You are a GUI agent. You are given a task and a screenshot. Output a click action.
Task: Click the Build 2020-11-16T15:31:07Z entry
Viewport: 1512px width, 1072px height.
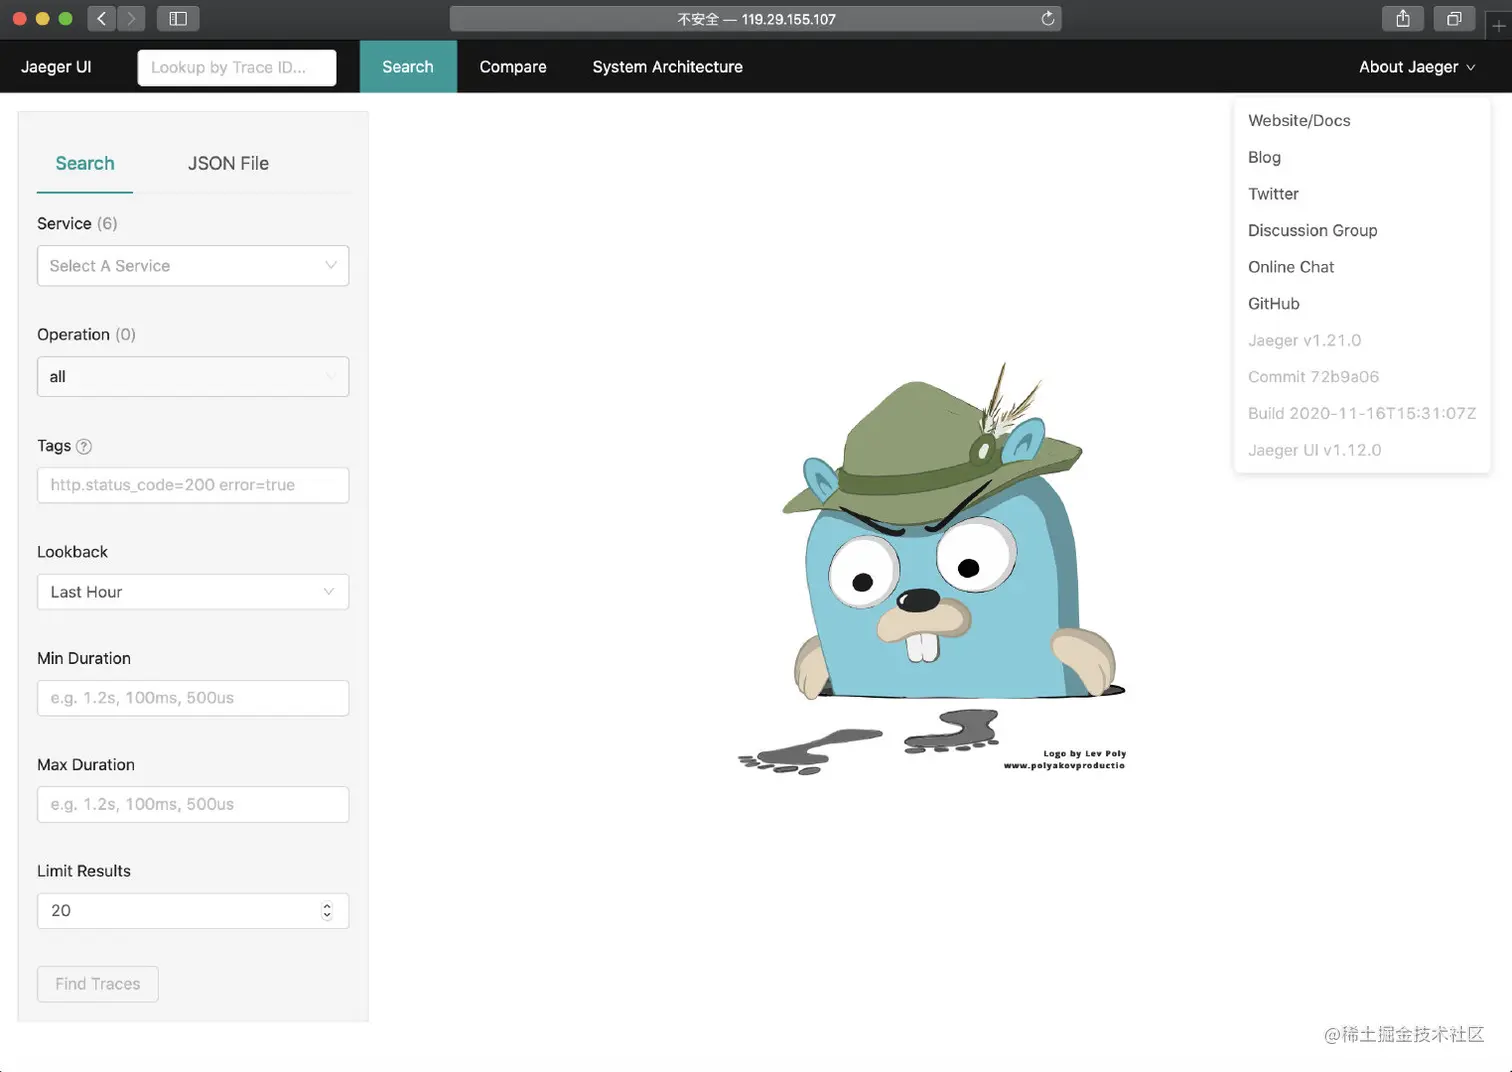coord(1362,413)
